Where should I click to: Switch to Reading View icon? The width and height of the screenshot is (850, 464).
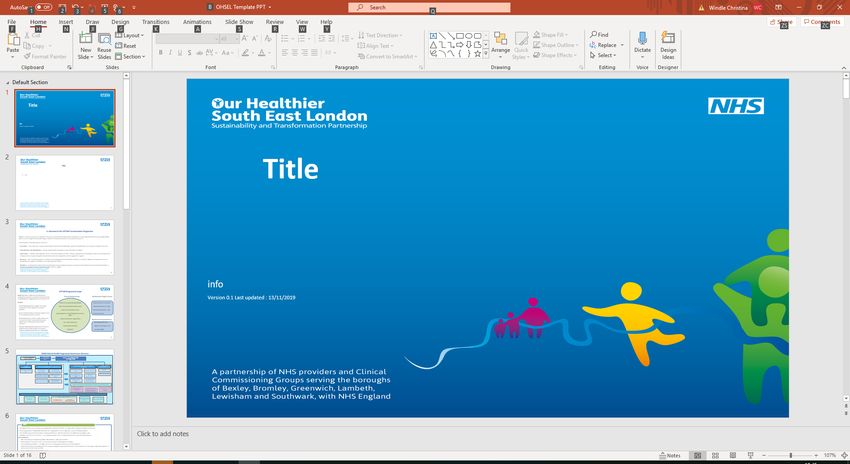pyautogui.click(x=733, y=455)
